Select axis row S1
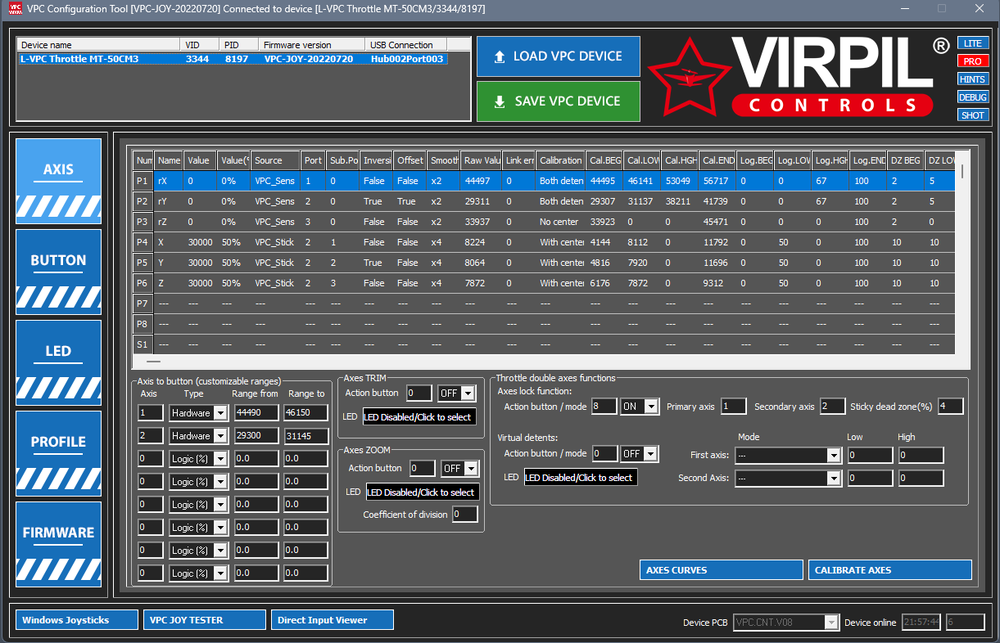 (543, 344)
